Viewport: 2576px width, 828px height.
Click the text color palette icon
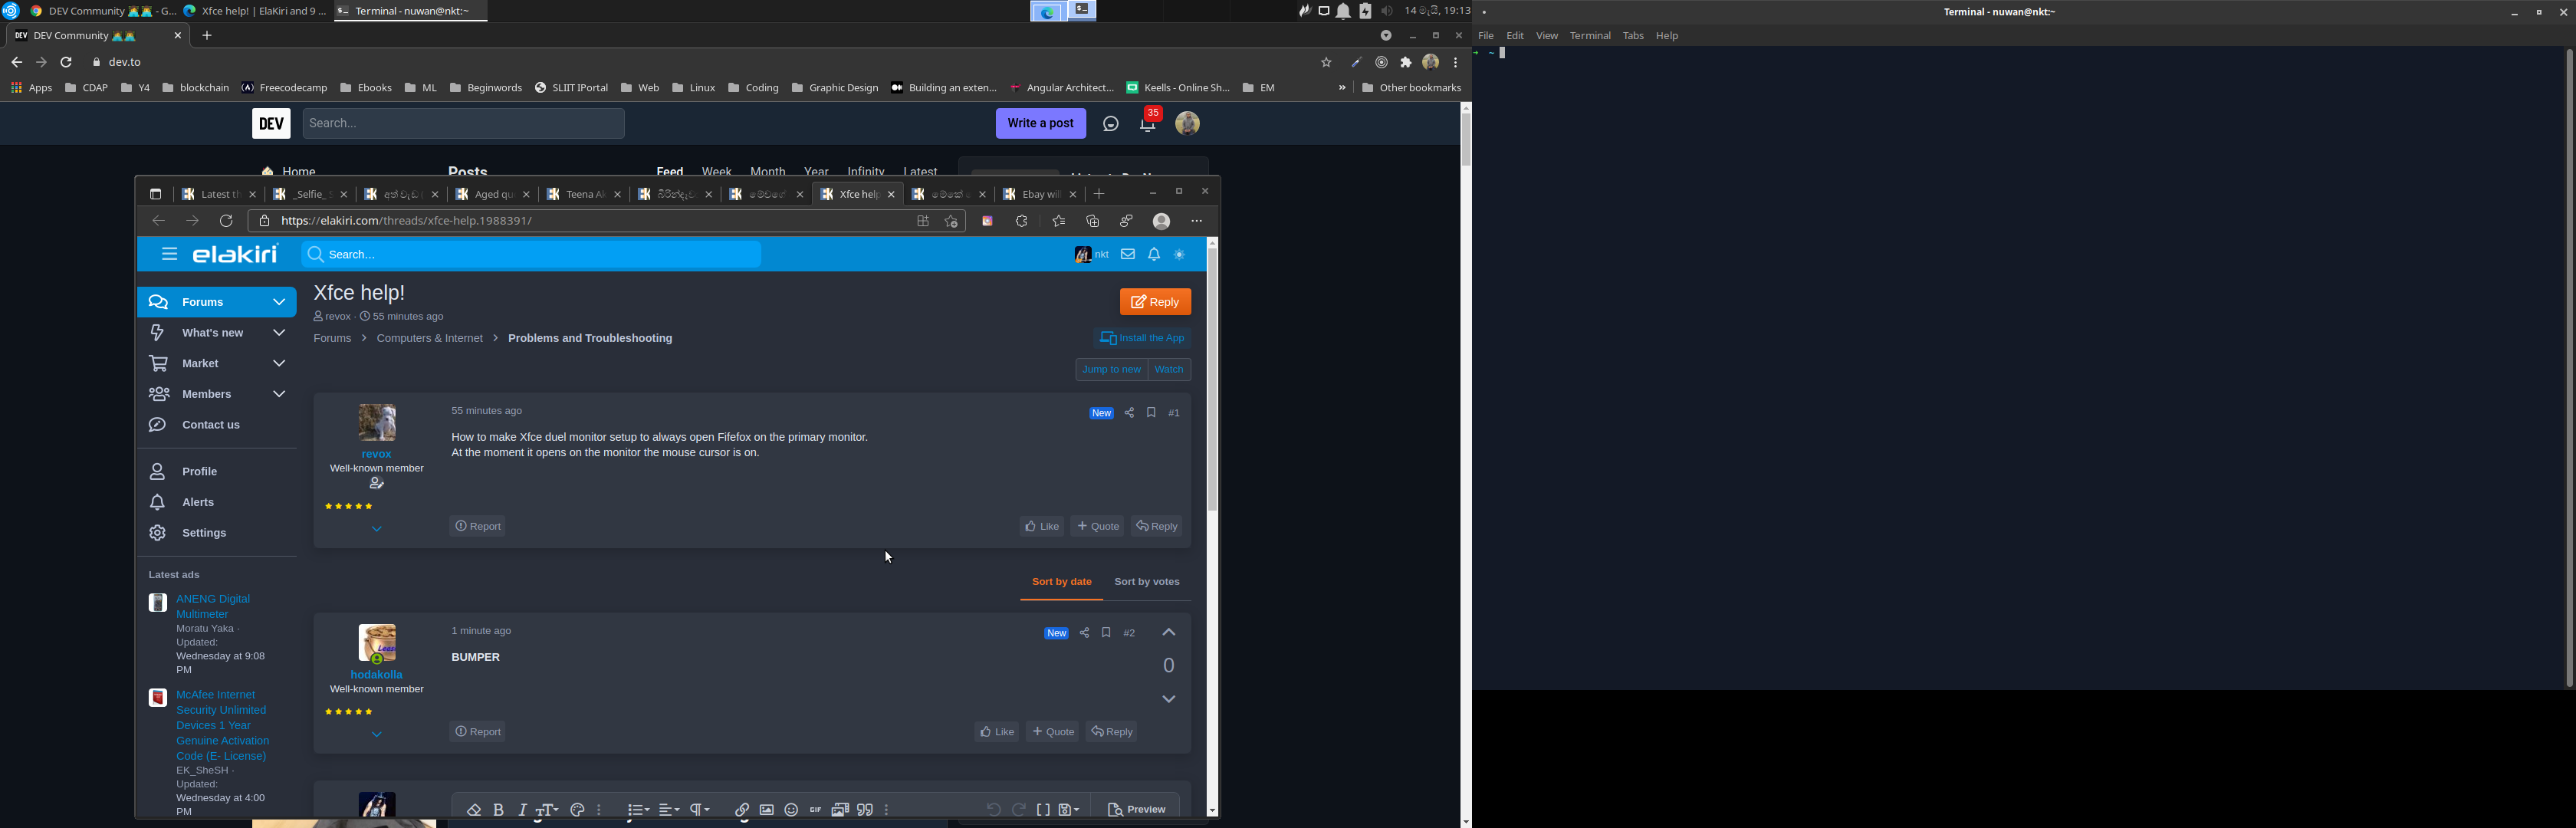click(577, 810)
